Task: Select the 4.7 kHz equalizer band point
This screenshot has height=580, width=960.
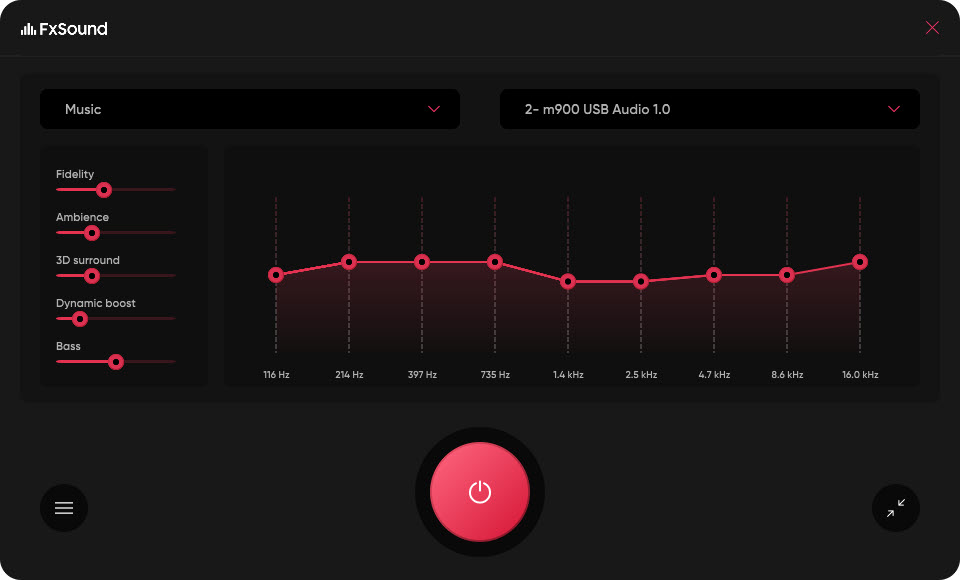Action: tap(714, 275)
